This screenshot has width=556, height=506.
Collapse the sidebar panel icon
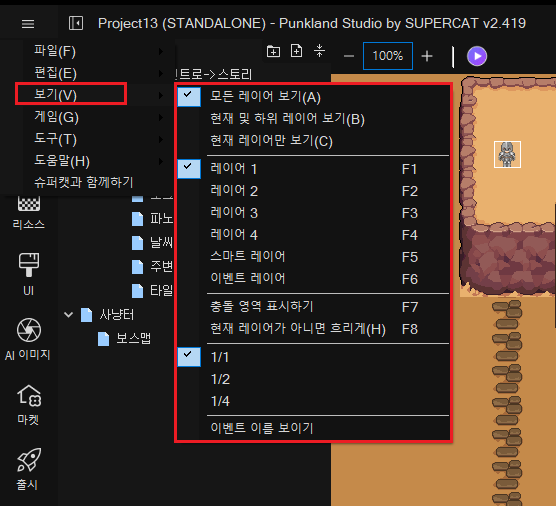coord(76,23)
